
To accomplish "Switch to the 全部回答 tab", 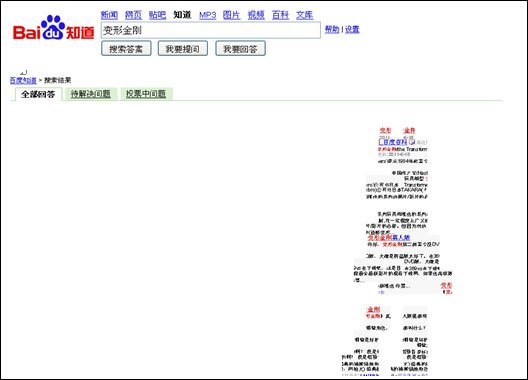I will point(38,94).
